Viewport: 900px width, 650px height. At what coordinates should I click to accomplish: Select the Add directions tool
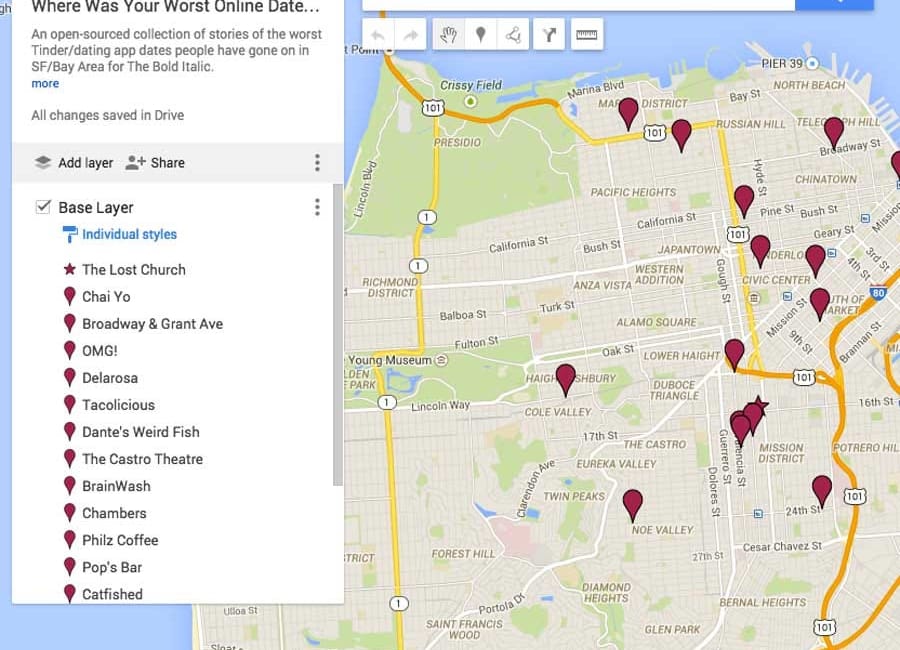[x=549, y=33]
